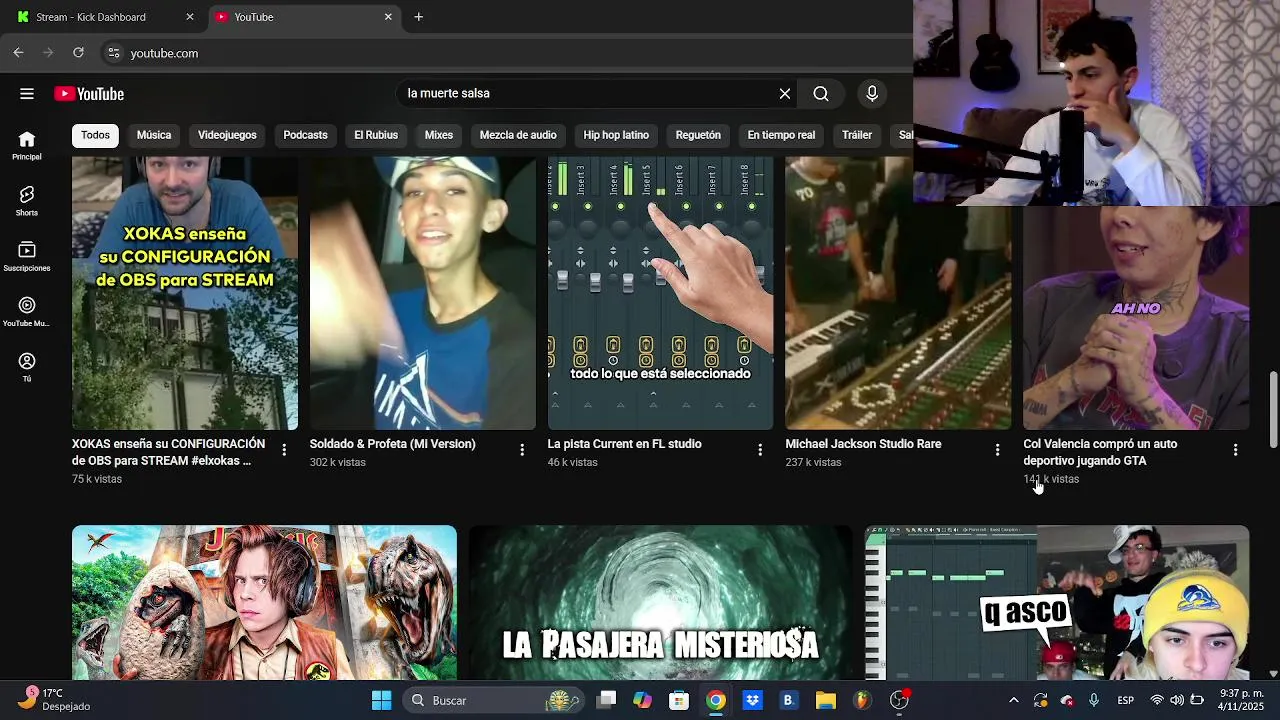
Task: Open the ESP language indicator in tray
Action: click(1126, 700)
